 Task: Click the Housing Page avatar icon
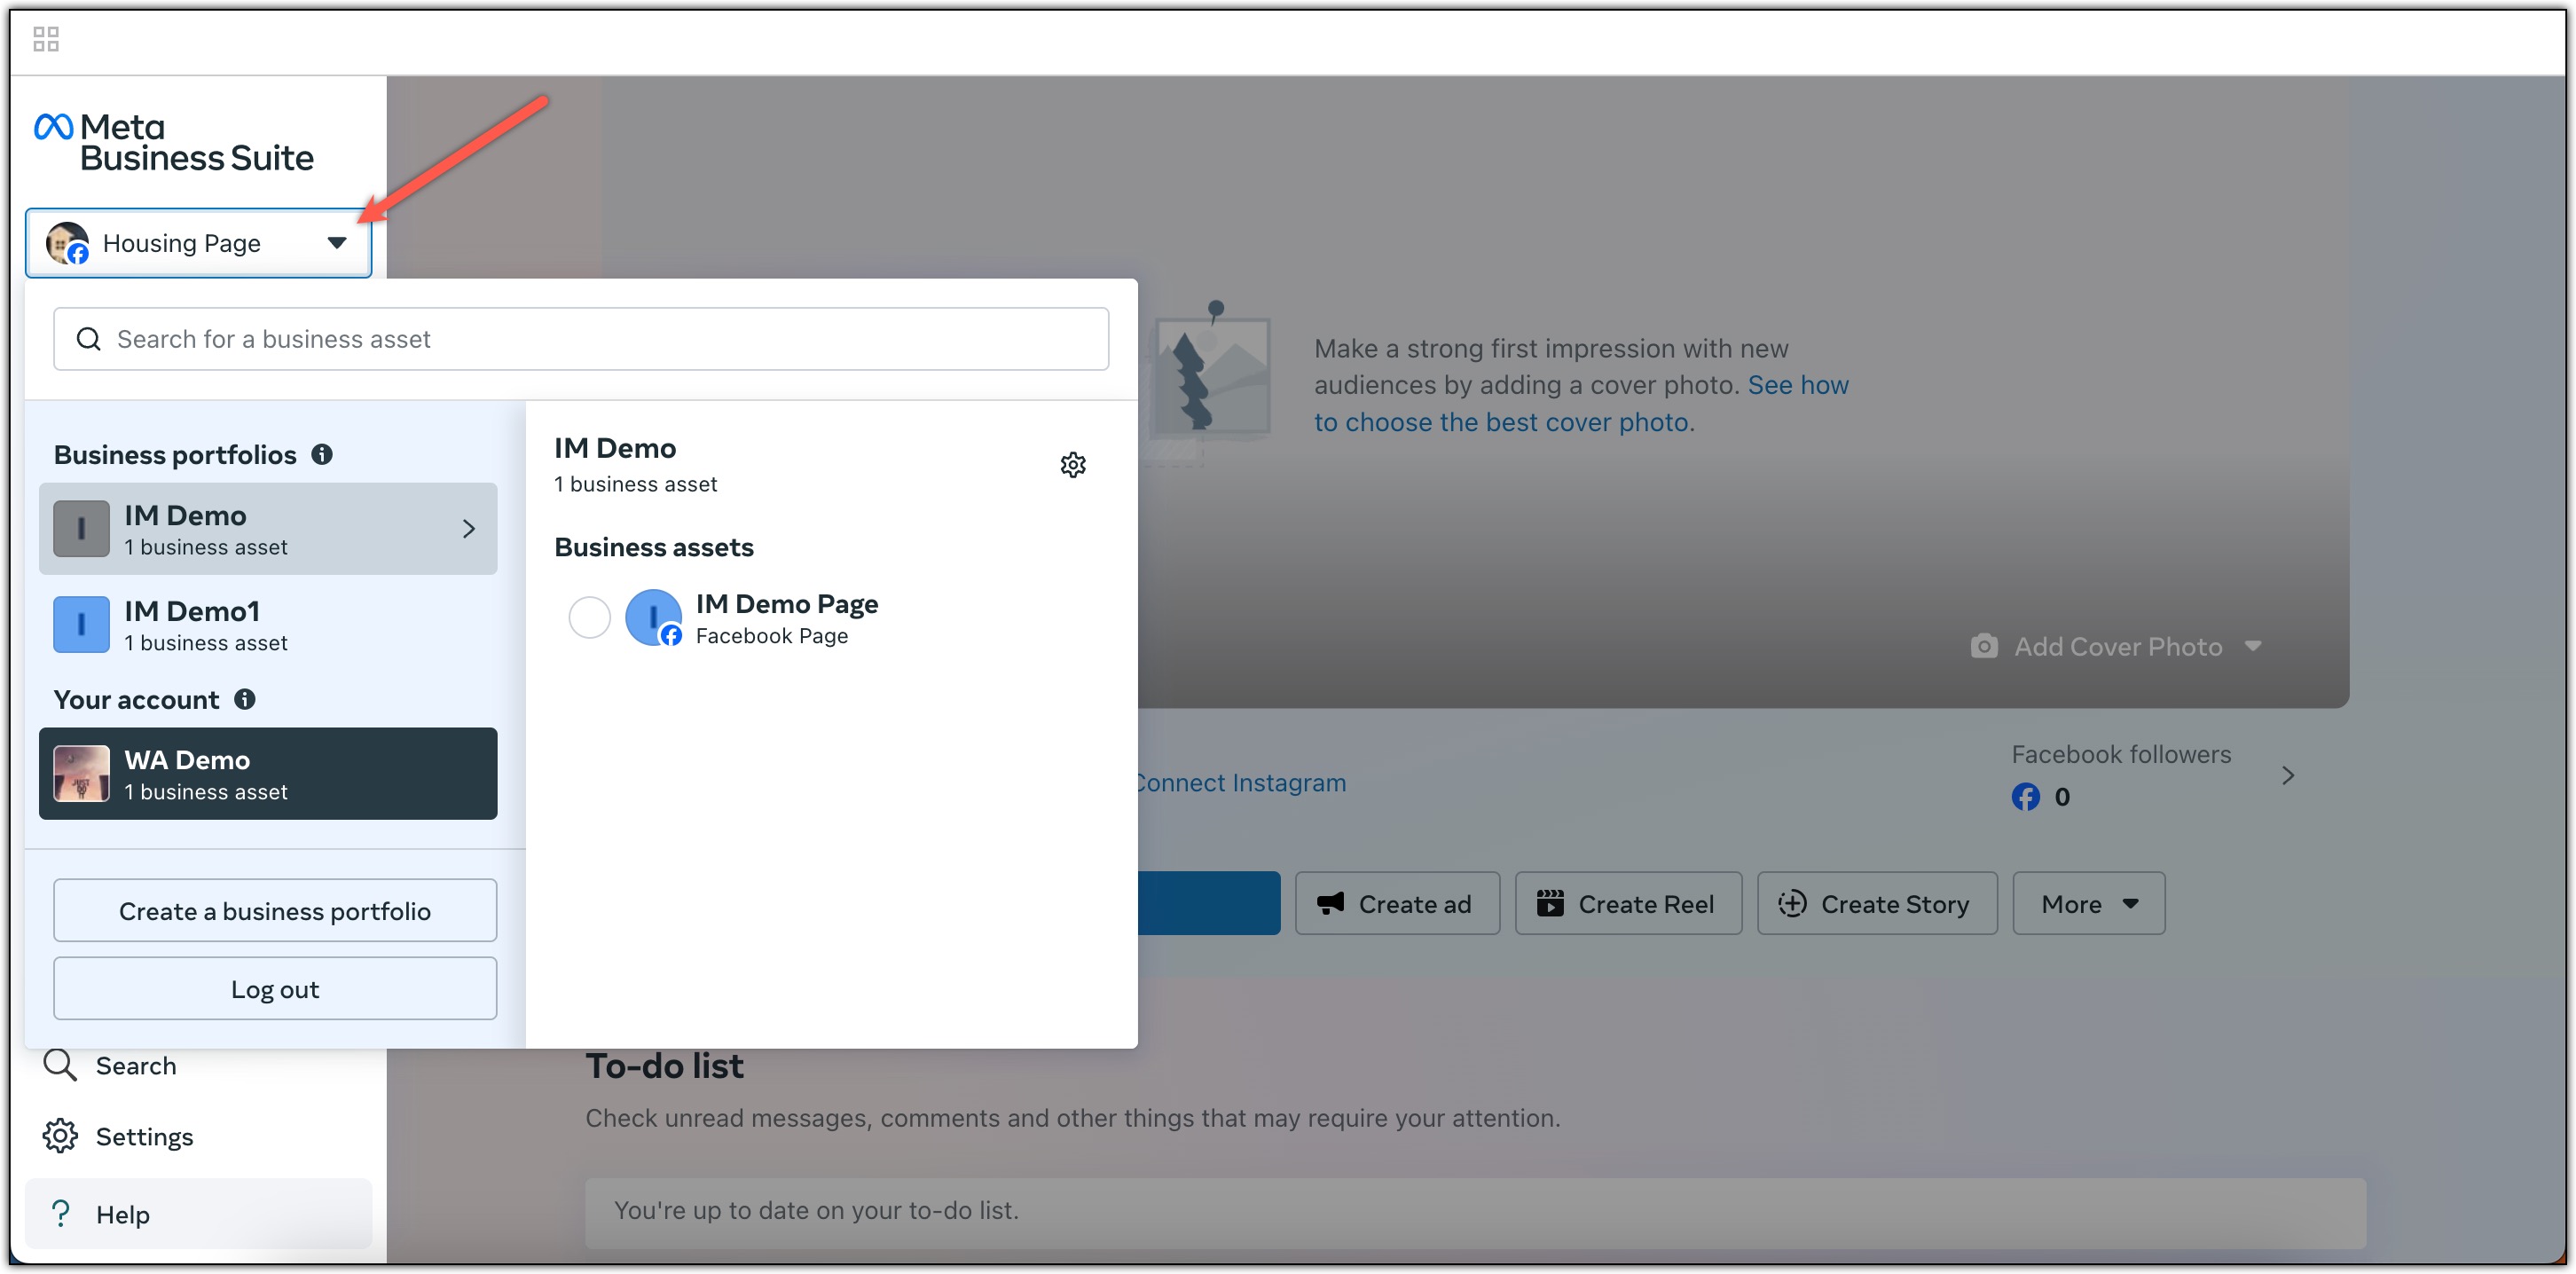tap(67, 243)
